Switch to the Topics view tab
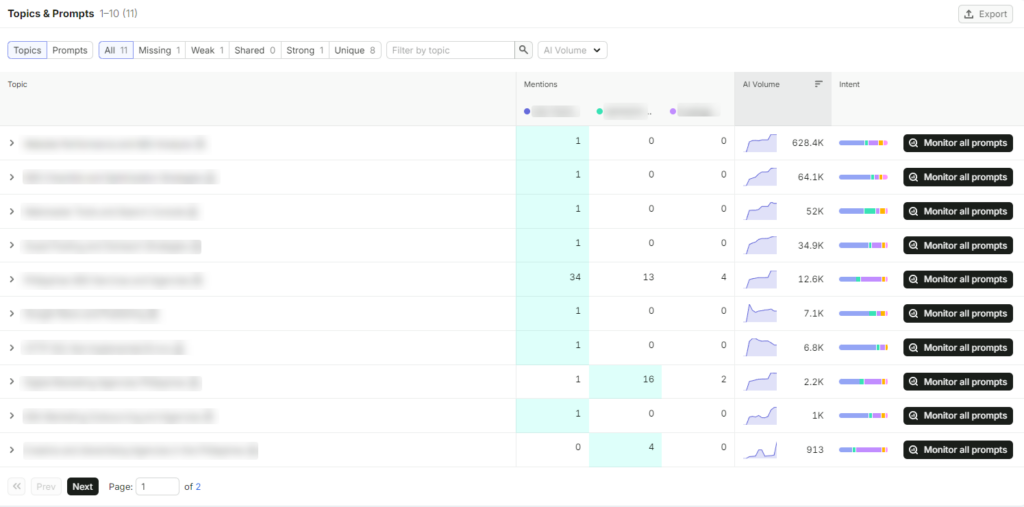This screenshot has width=1024, height=507. tap(27, 50)
